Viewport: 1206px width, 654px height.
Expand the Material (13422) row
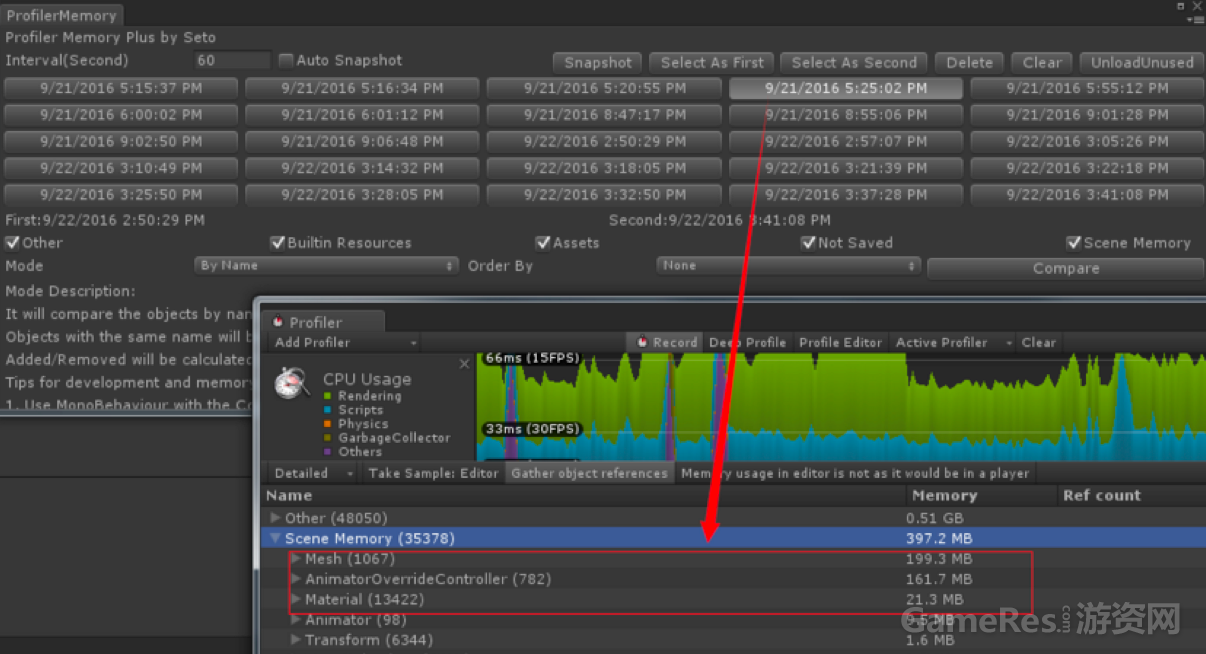(x=296, y=600)
